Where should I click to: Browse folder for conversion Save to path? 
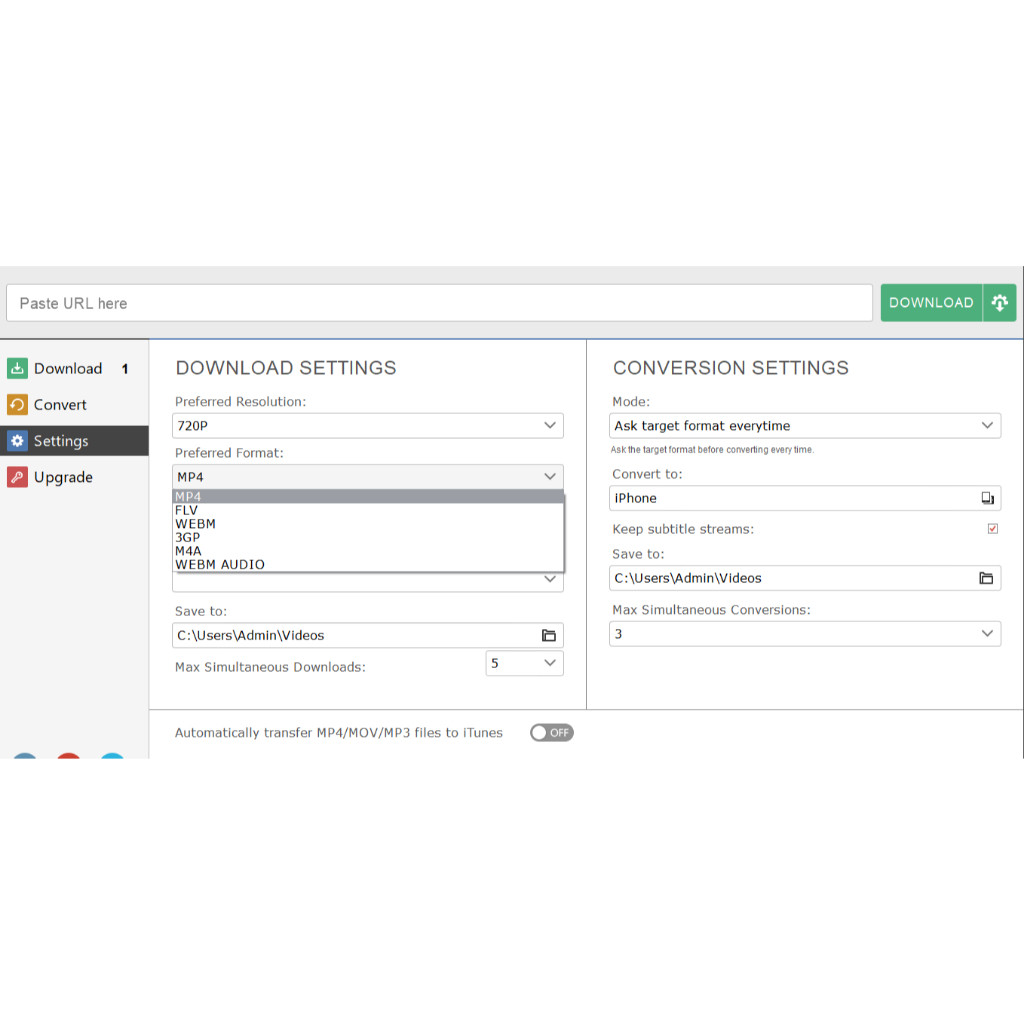coord(986,578)
